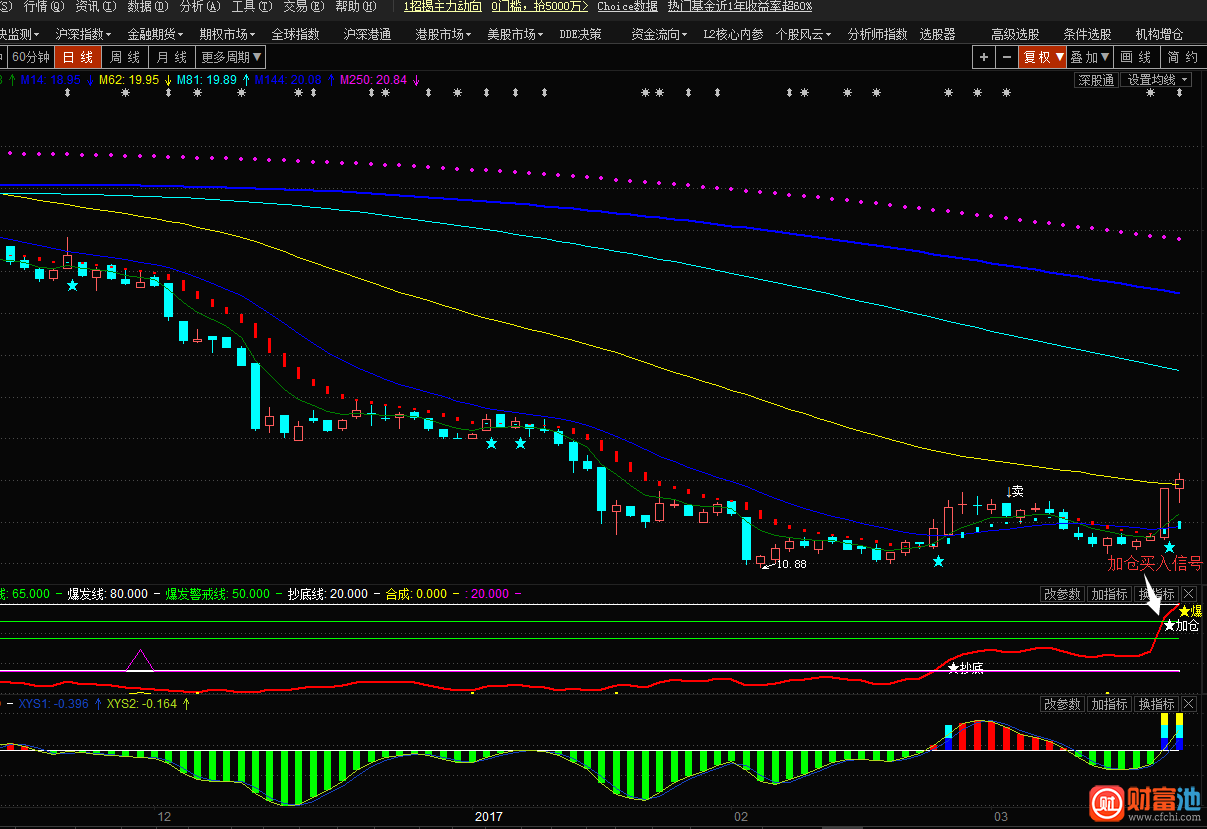Image resolution: width=1207 pixels, height=829 pixels.
Task: Click the 卖 sell arrow marker on chart
Action: coord(1016,491)
